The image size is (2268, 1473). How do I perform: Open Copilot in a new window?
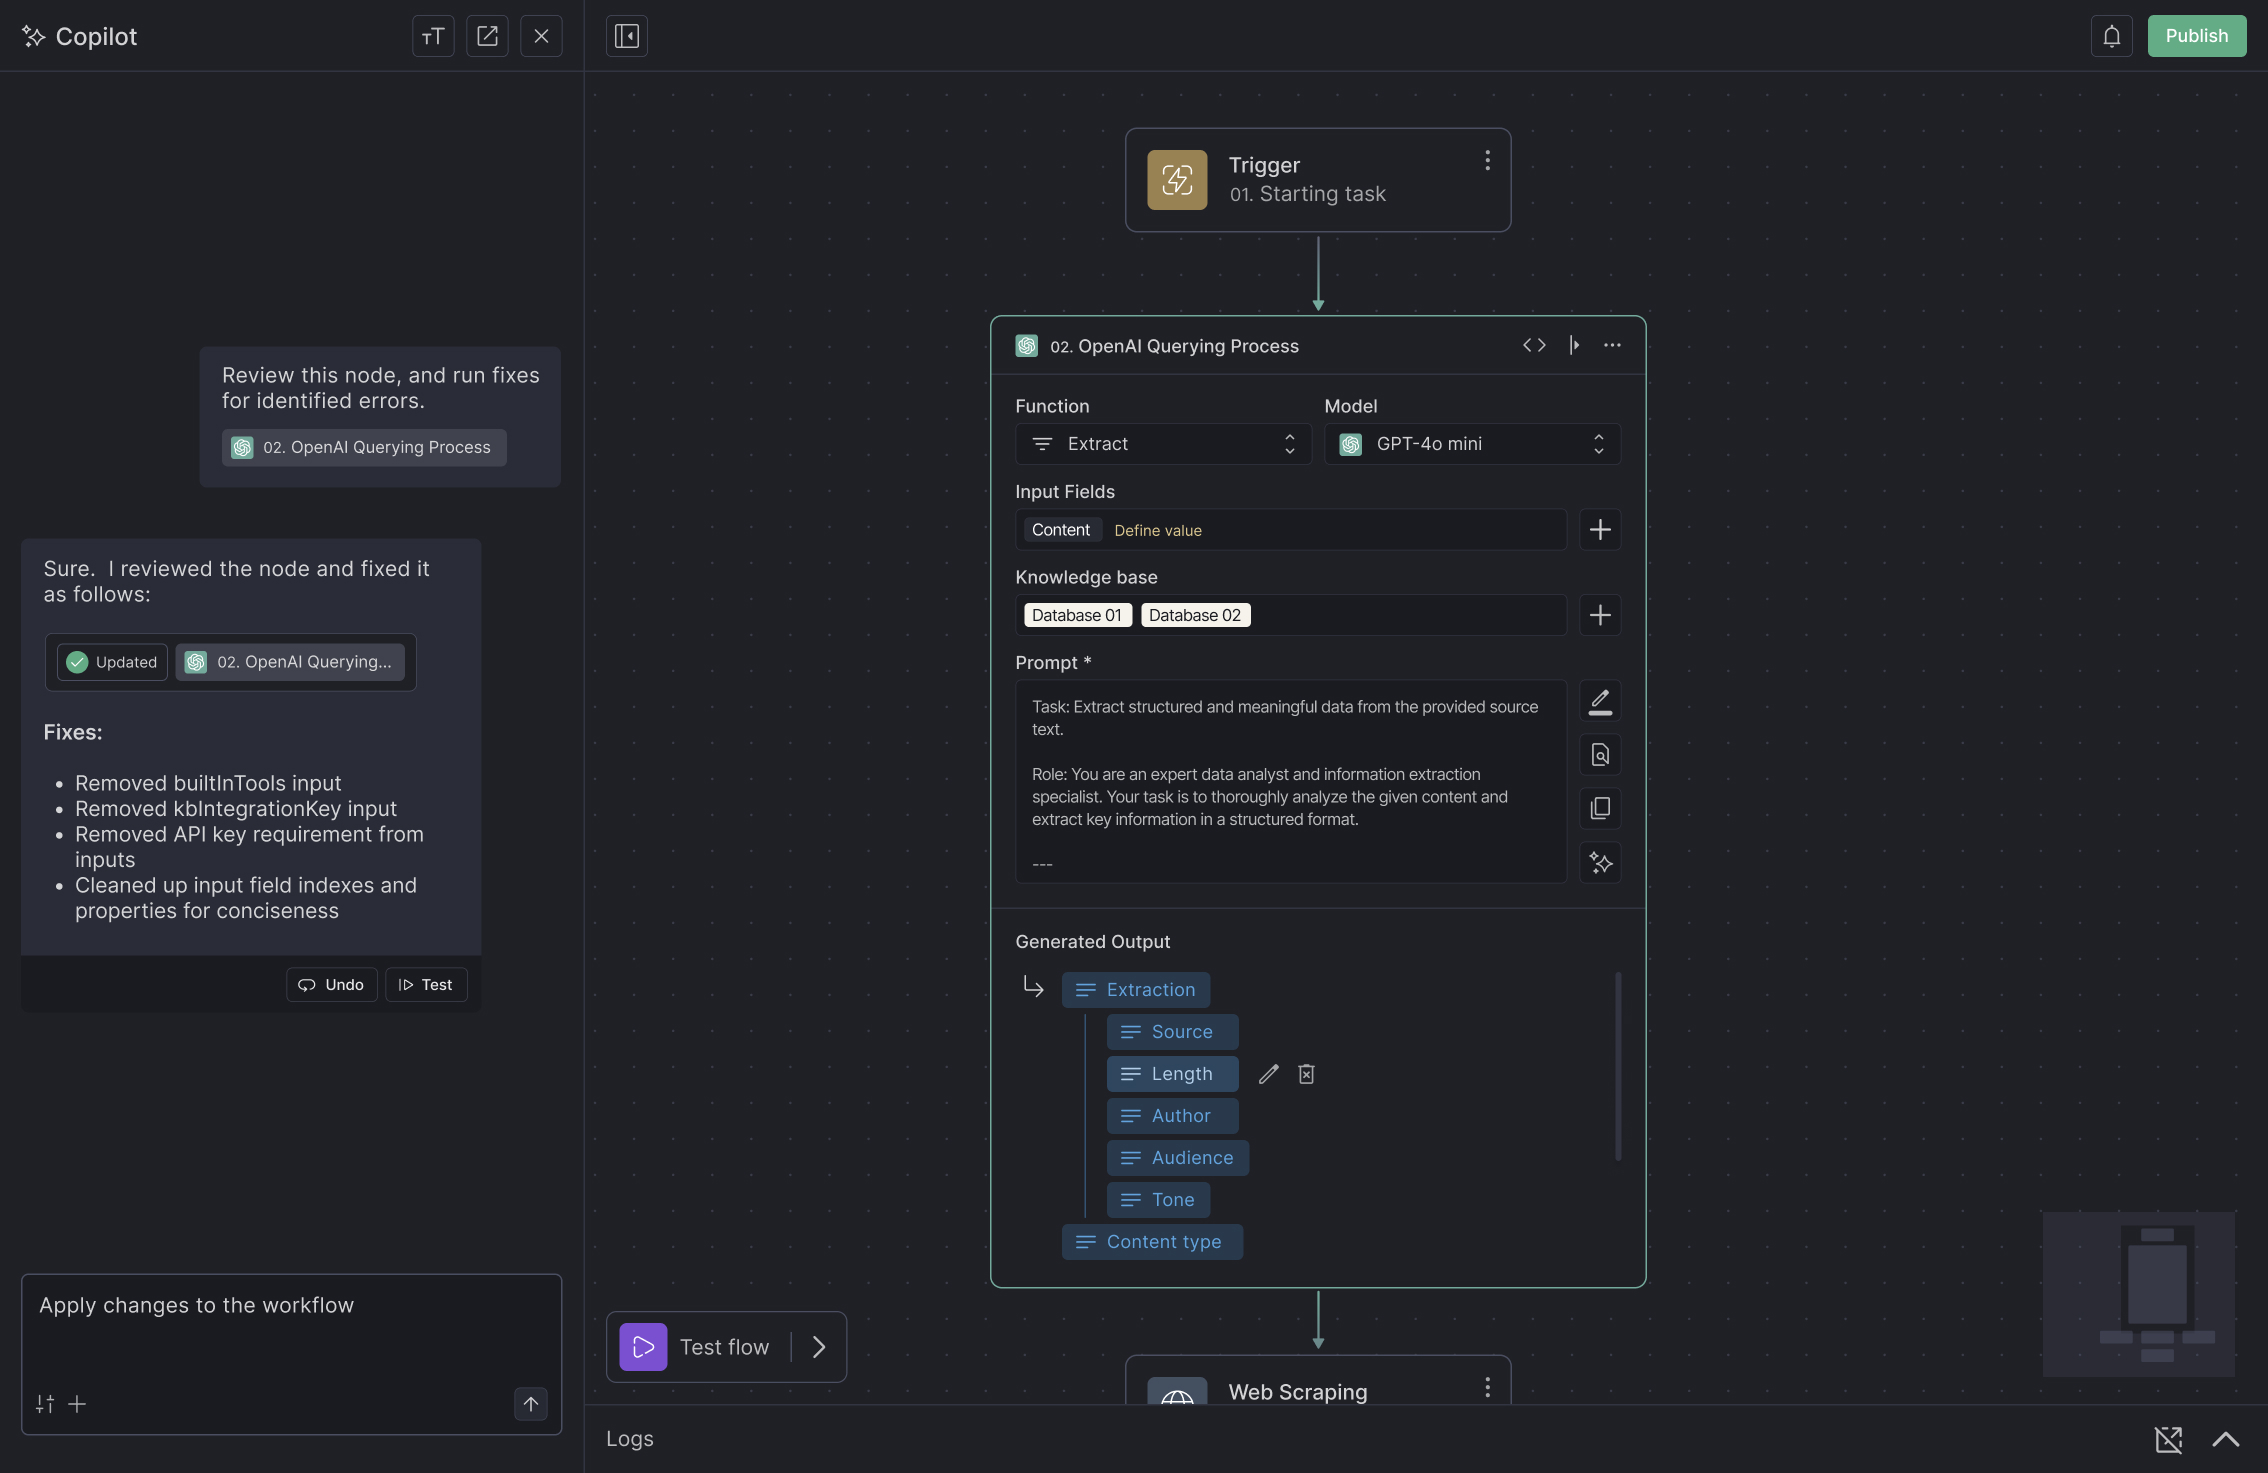(487, 36)
